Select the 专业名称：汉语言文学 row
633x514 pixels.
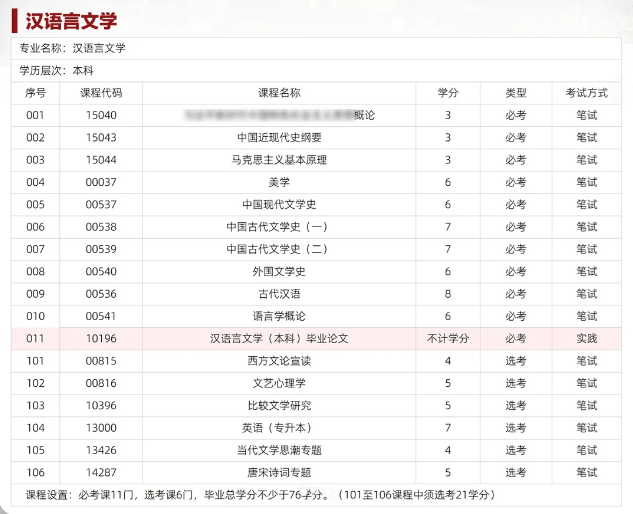(x=316, y=48)
